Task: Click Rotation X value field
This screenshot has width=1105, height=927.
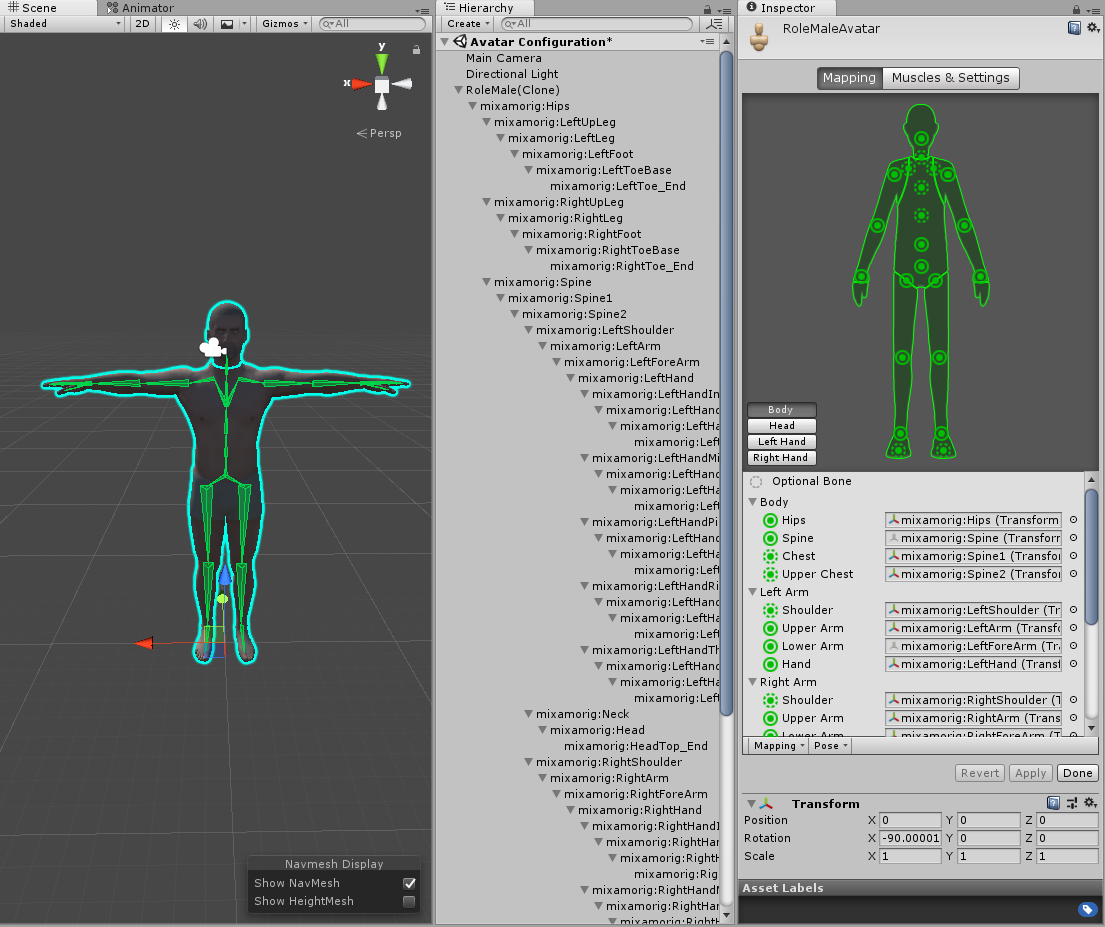Action: [x=910, y=838]
